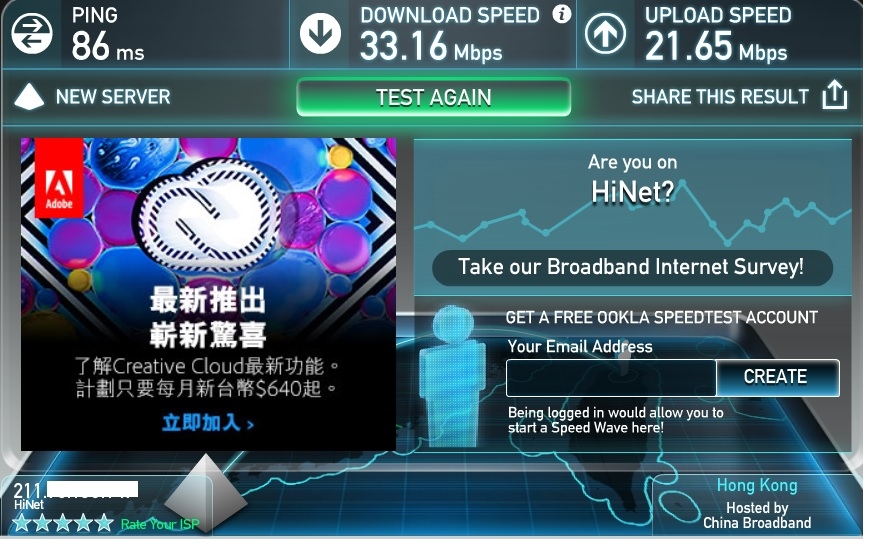Start the test with Test Again

434,97
